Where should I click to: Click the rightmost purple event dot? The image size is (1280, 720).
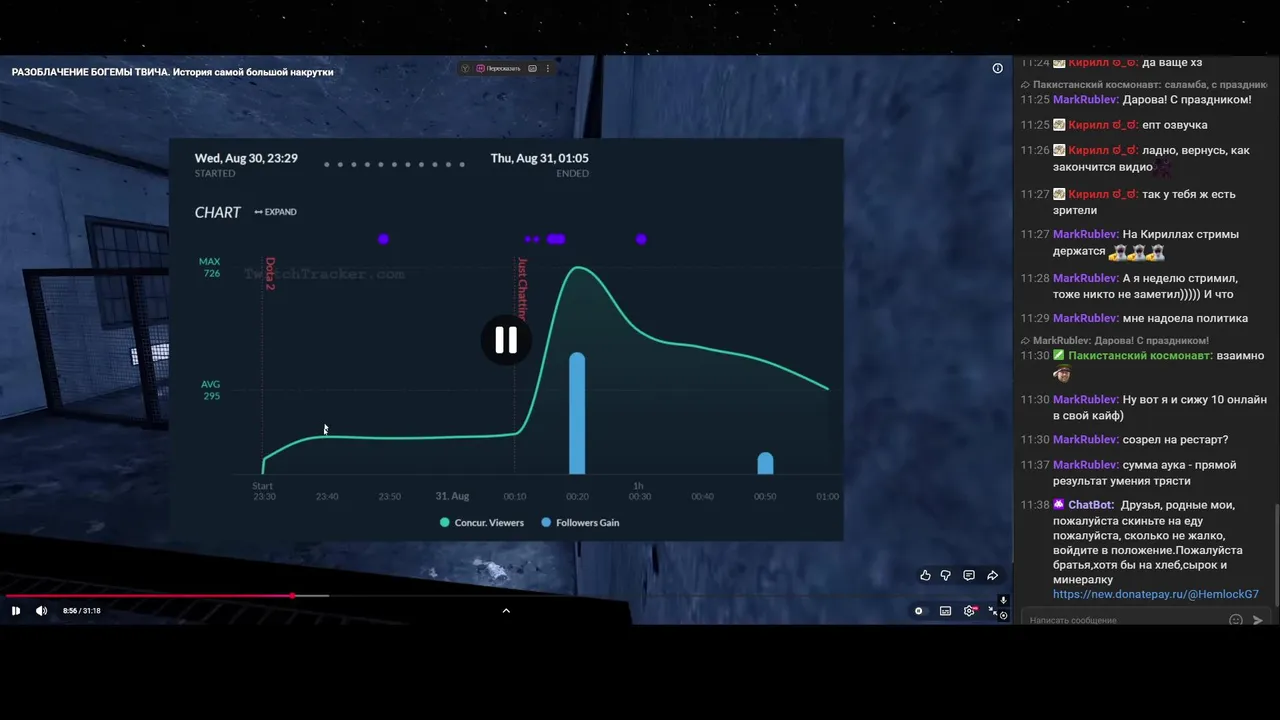[641, 239]
